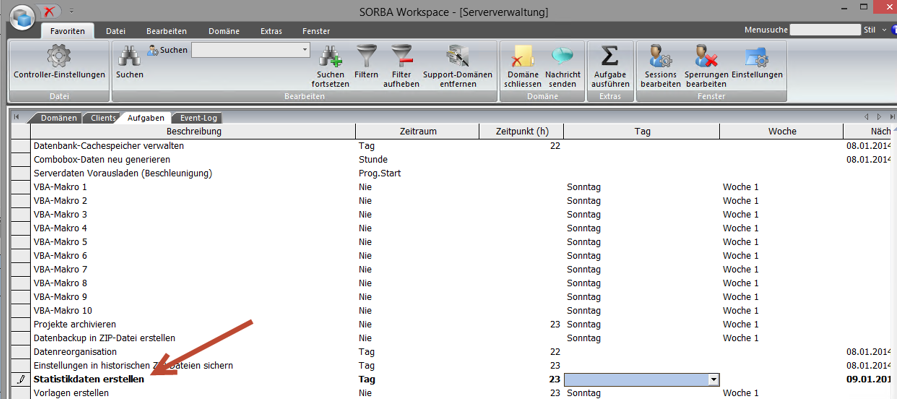
Task: Click Domäne schliessen icon
Action: [x=523, y=56]
